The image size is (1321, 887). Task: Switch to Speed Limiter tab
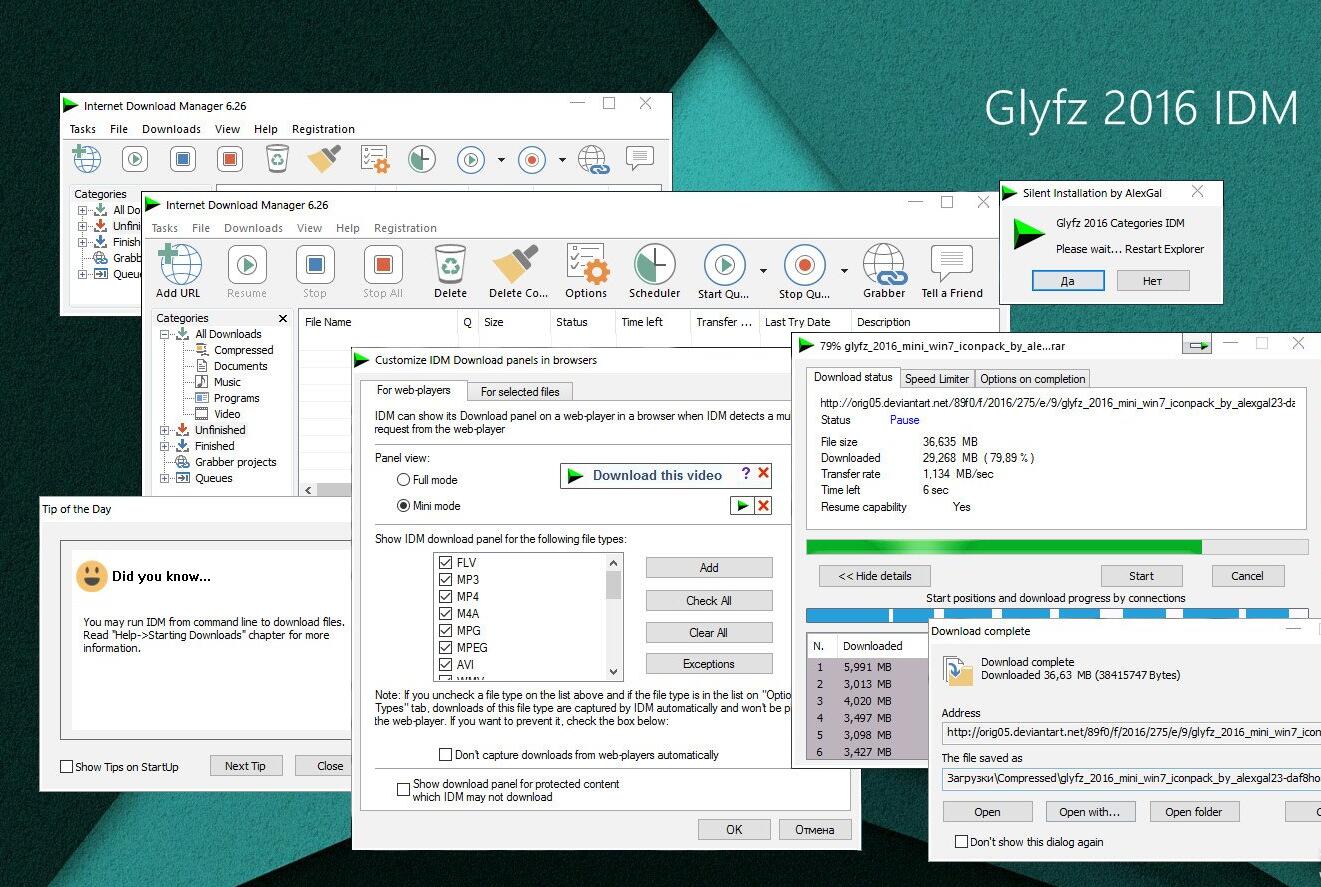[936, 379]
